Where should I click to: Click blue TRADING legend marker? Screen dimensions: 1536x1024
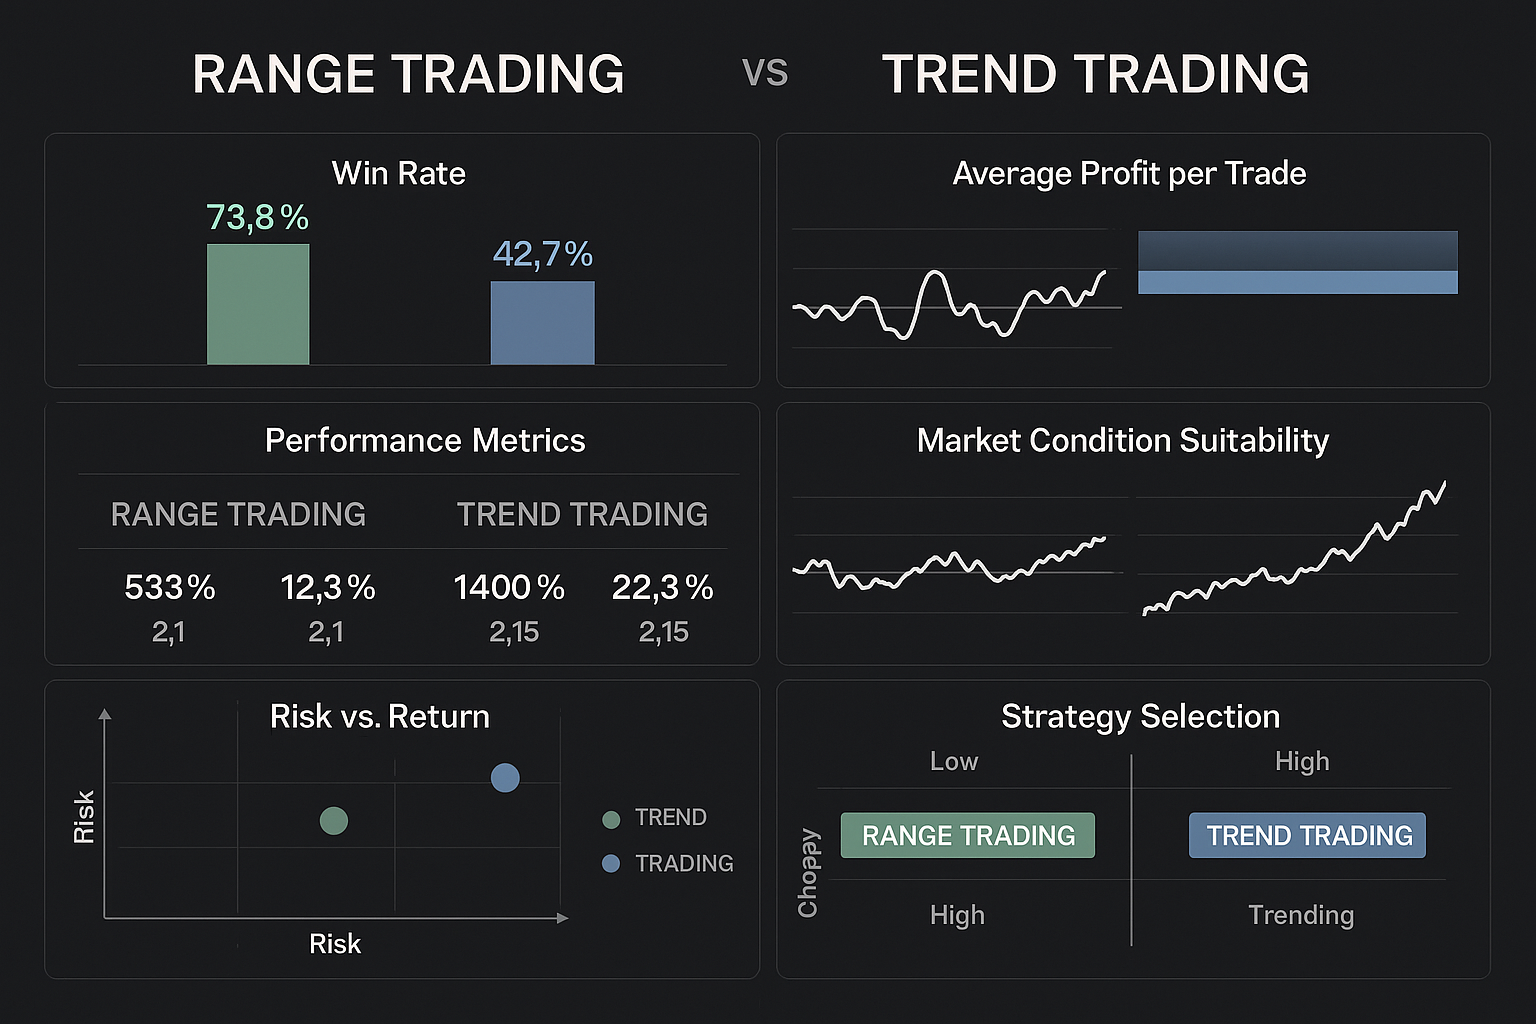point(611,863)
